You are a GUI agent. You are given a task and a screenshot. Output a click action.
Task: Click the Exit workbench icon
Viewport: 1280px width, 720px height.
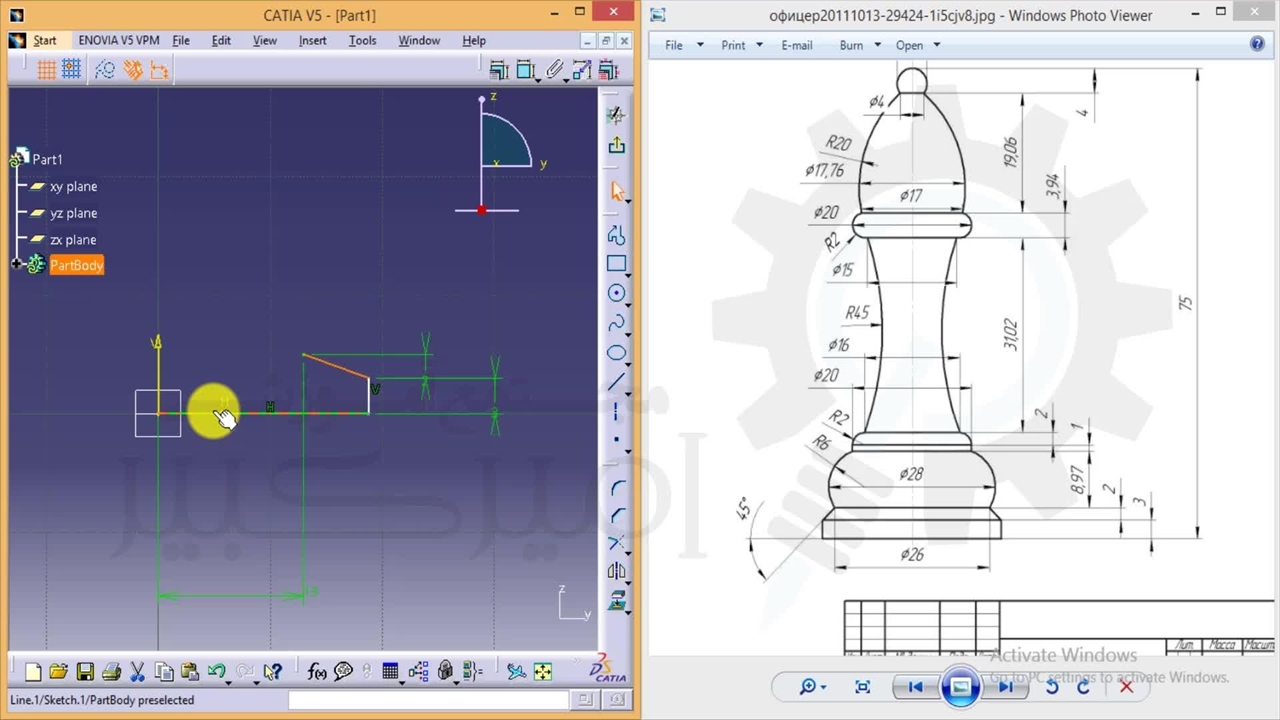616,145
